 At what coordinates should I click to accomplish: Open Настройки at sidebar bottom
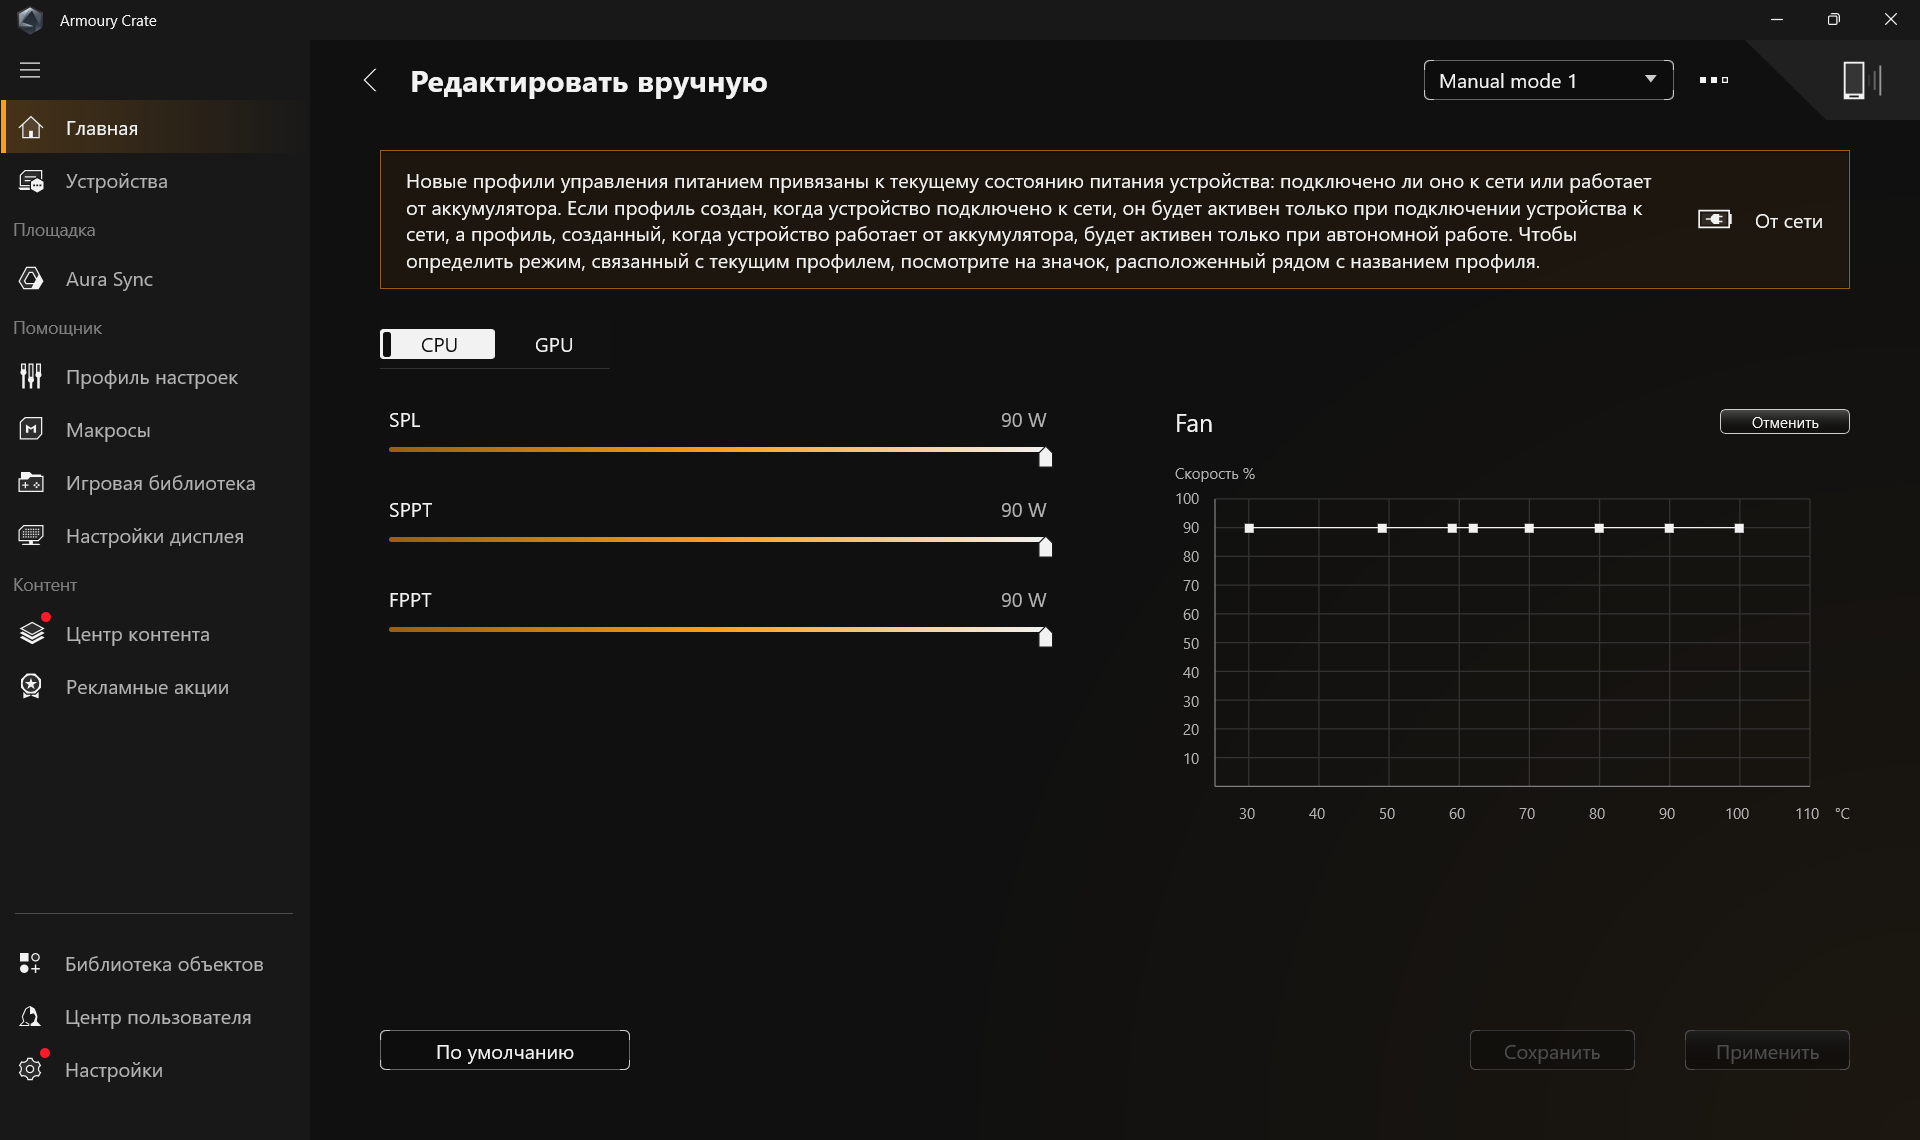(113, 1070)
